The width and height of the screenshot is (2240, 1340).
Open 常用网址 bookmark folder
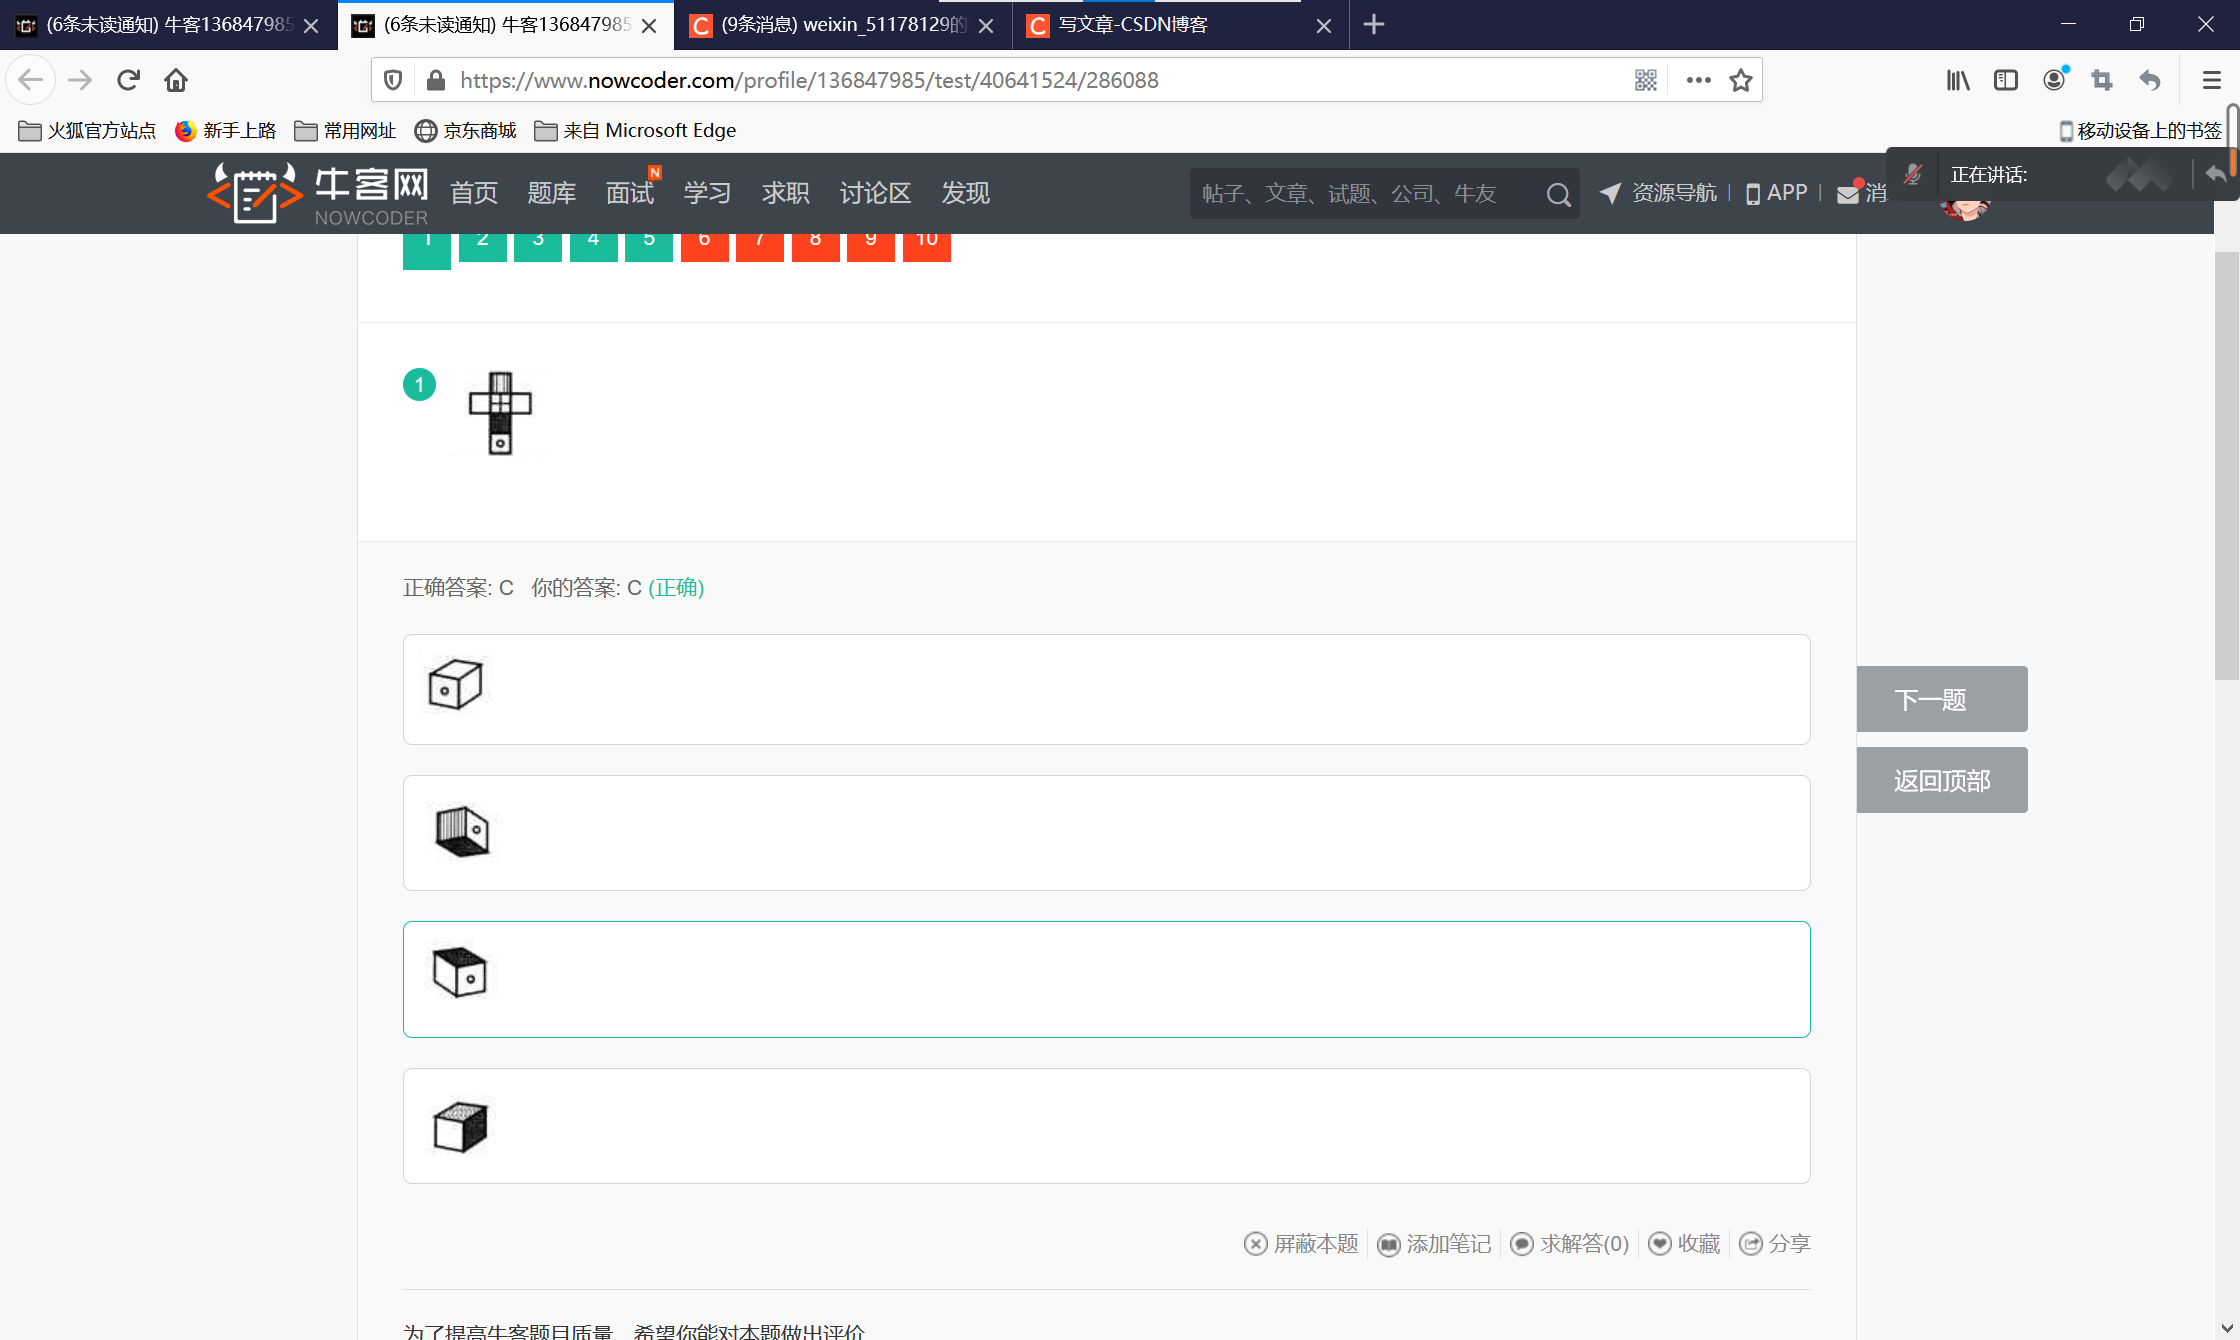tap(346, 131)
